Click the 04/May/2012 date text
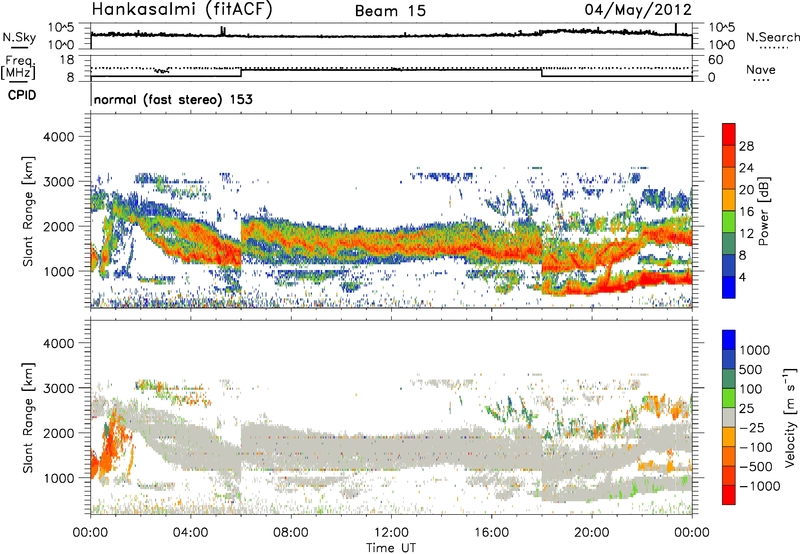This screenshot has height=554, width=800. pos(638,10)
